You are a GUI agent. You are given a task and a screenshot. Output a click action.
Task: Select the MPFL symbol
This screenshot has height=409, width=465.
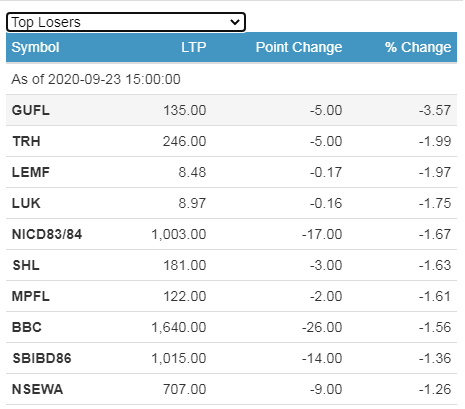[x=31, y=296]
